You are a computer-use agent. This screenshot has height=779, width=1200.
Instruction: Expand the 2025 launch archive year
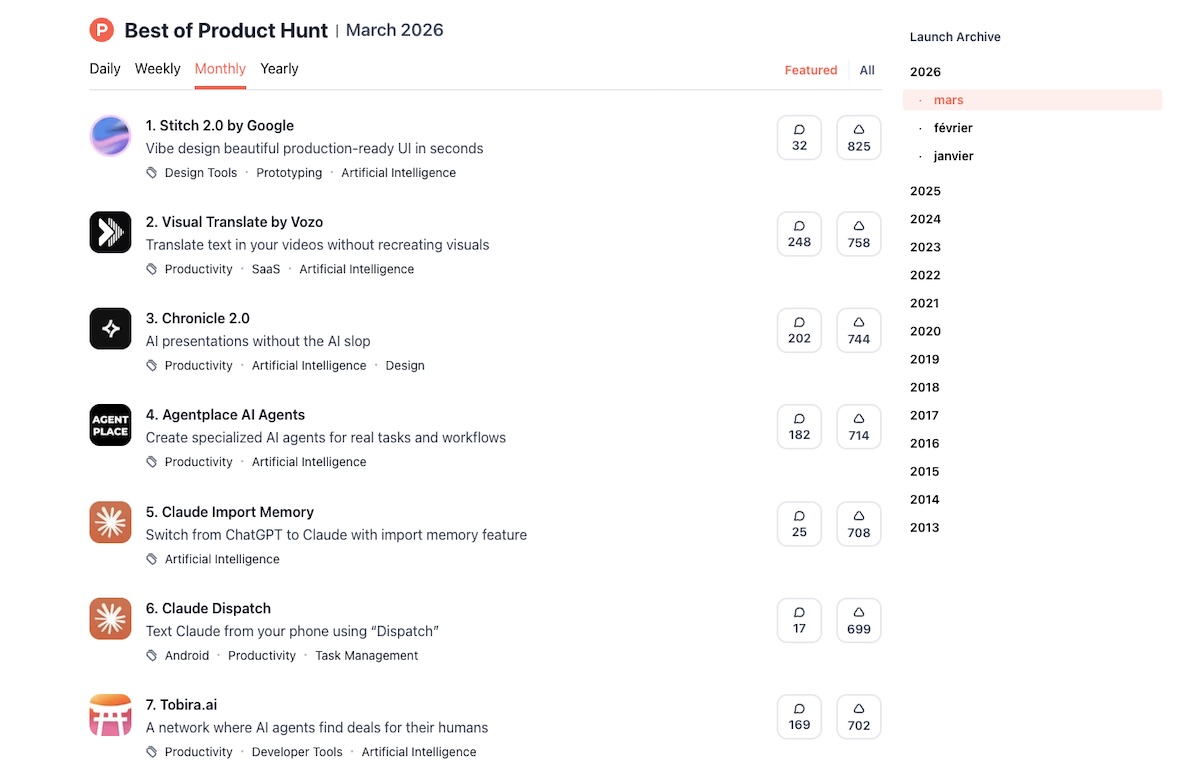tap(925, 191)
